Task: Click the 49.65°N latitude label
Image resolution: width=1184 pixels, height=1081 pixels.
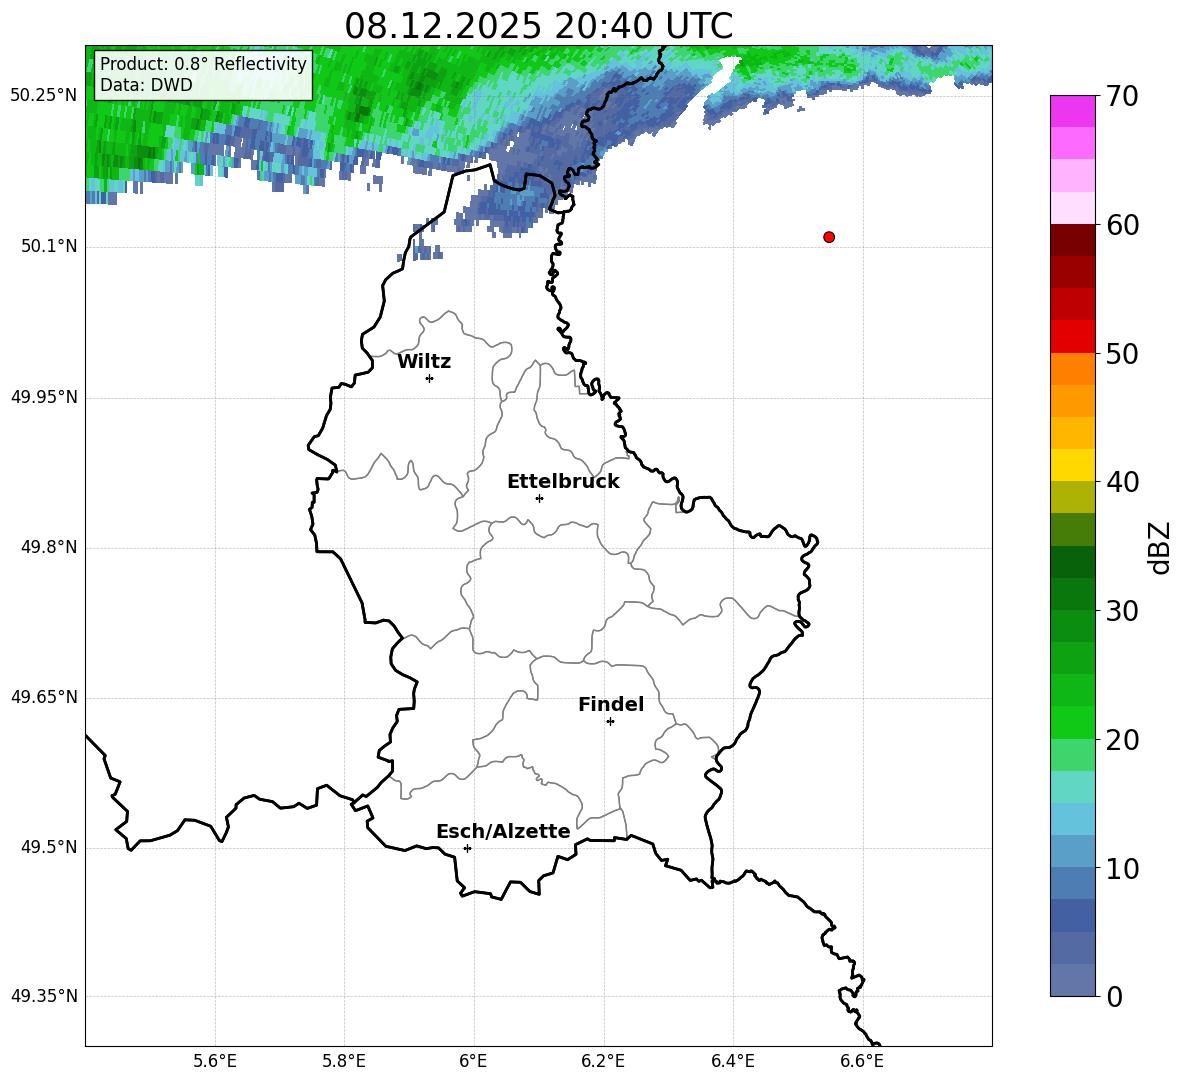Action: 45,697
